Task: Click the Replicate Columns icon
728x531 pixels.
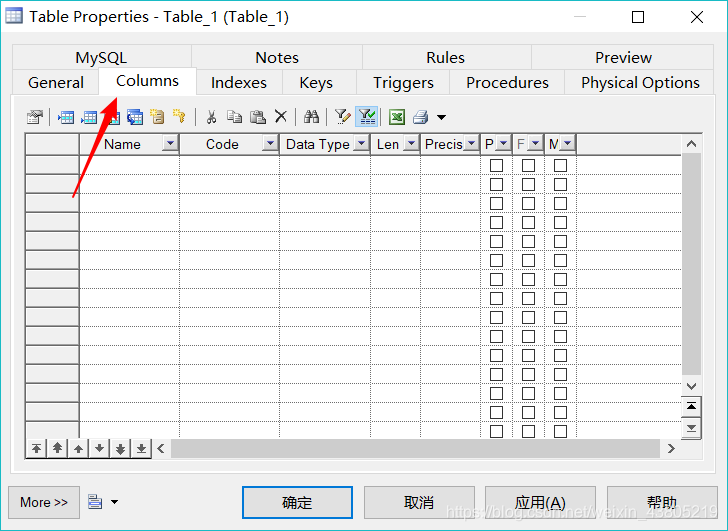Action: click(x=135, y=117)
